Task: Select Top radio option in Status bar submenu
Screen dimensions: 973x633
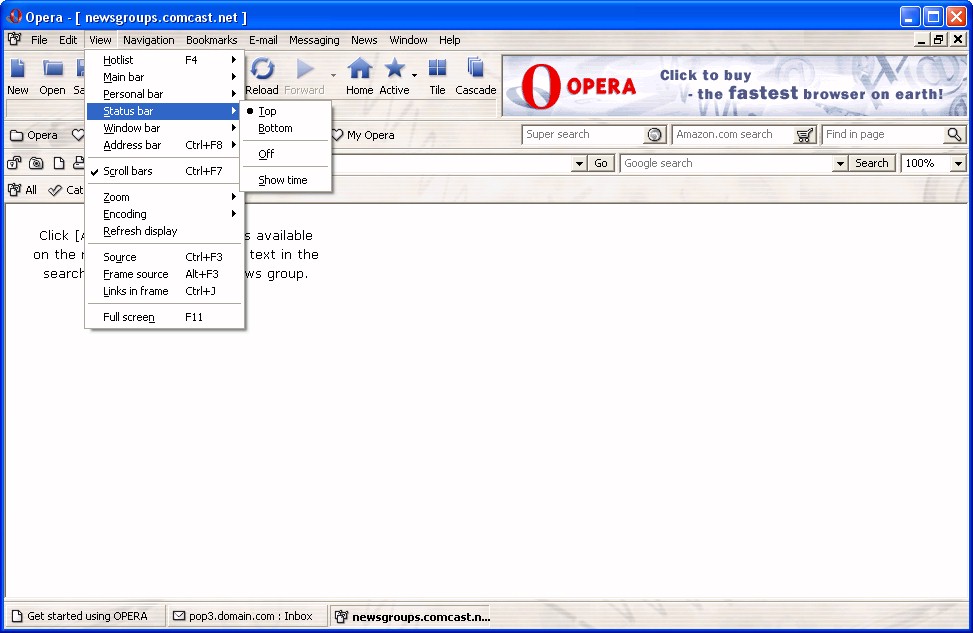Action: [x=267, y=111]
